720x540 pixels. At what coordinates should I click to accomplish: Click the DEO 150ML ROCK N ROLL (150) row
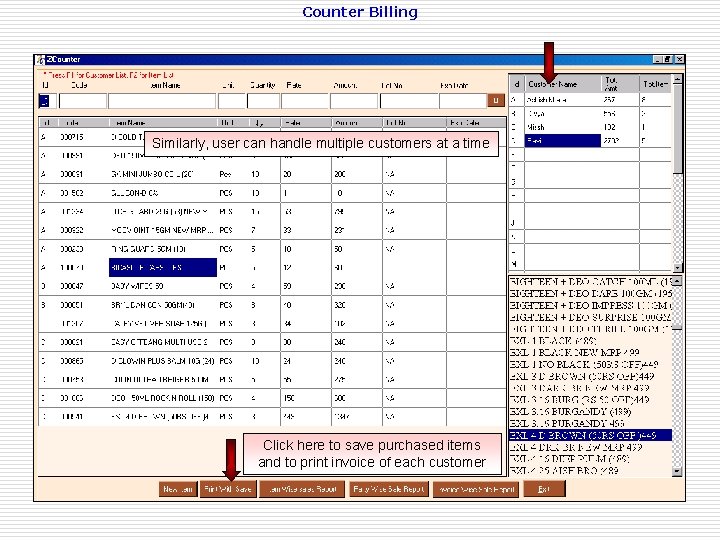272,398
